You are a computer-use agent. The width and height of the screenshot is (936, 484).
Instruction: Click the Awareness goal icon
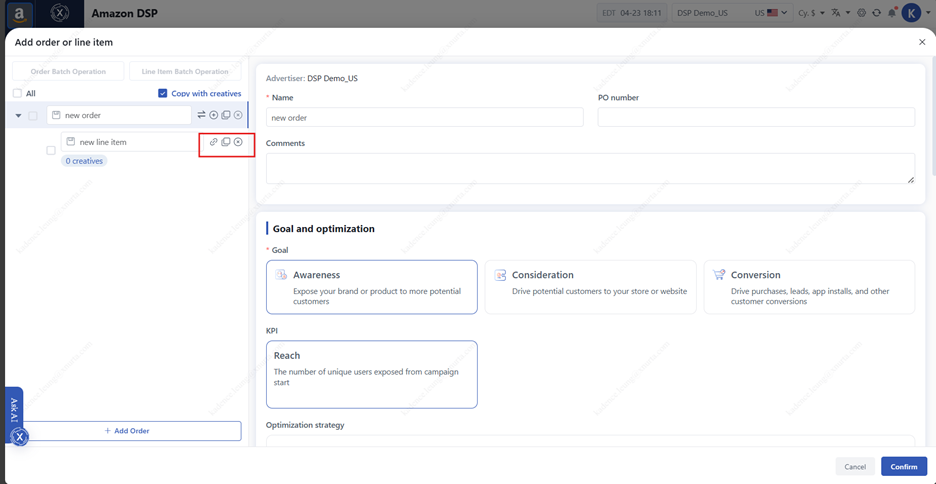(x=281, y=275)
